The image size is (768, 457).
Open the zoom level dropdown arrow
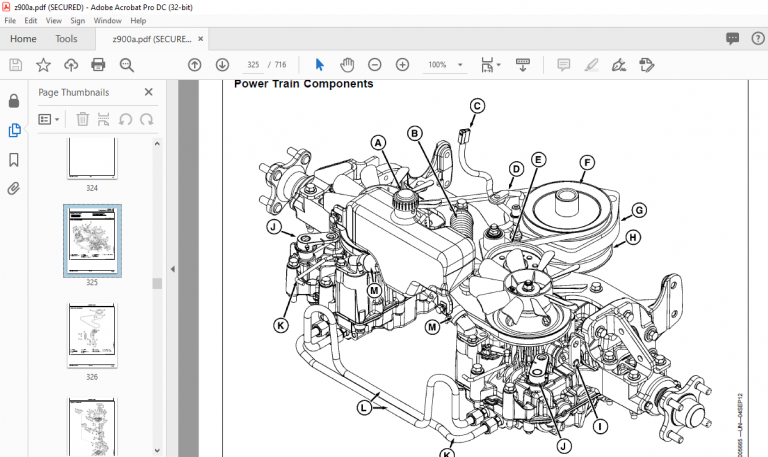[460, 65]
